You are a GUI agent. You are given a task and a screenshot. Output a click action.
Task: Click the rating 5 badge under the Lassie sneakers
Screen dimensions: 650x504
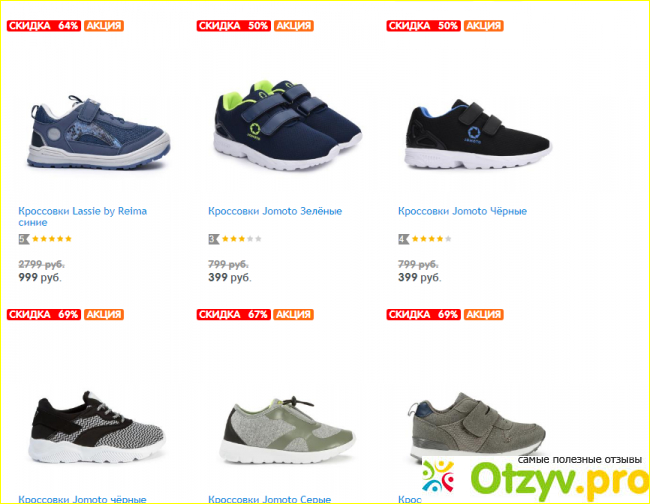click(x=24, y=239)
